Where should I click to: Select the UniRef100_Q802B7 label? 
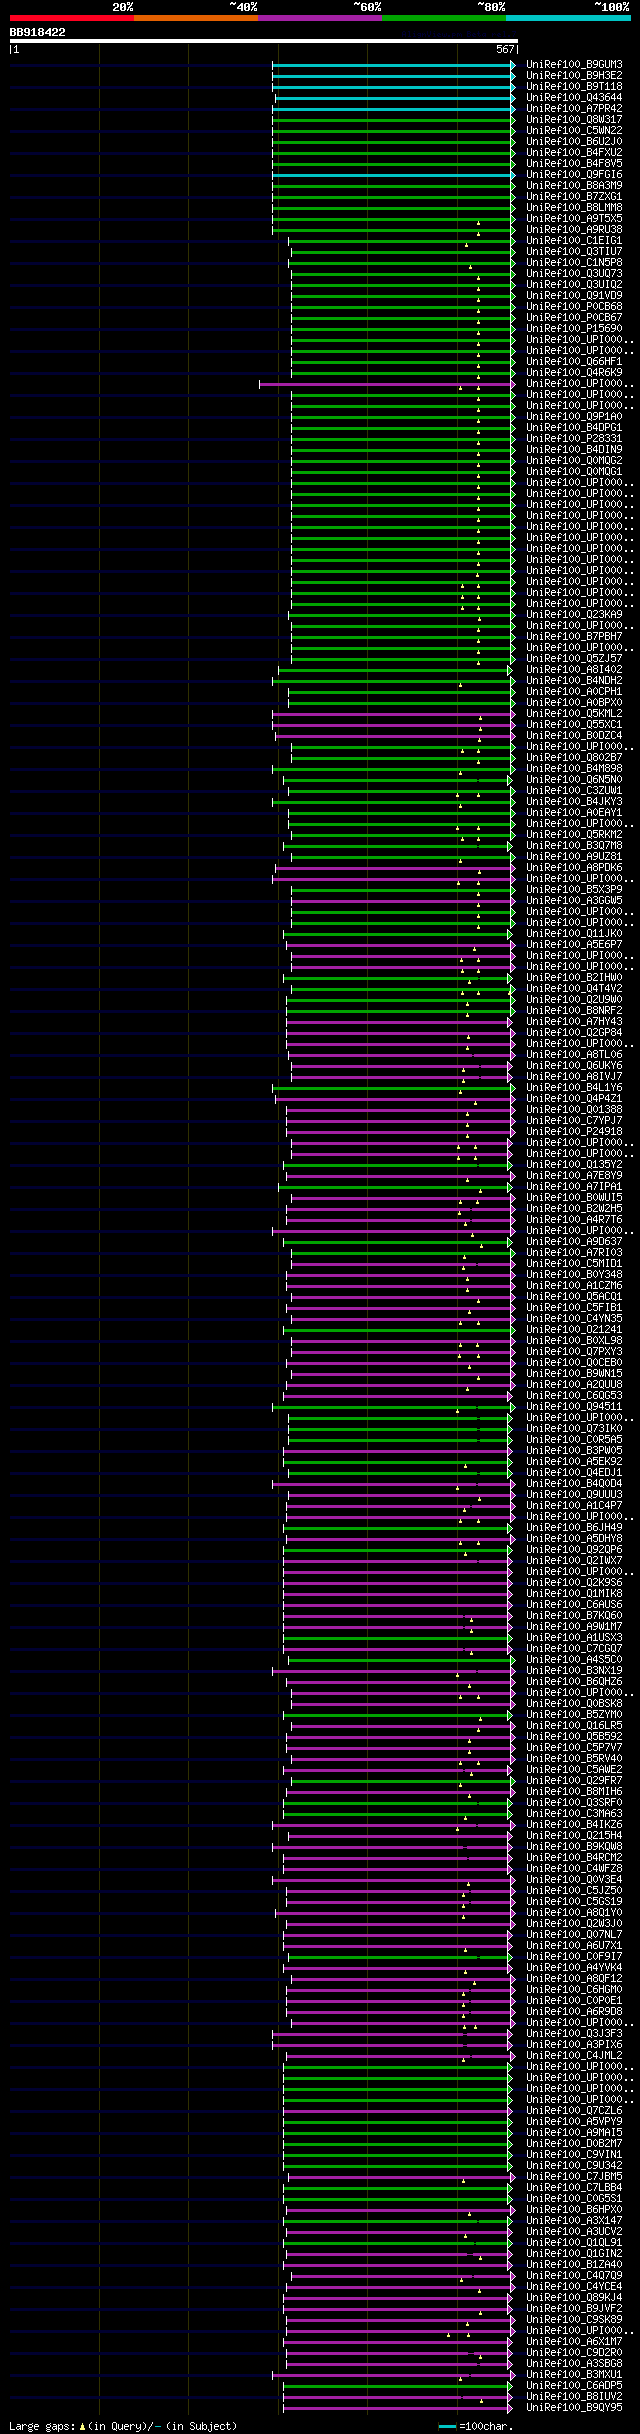(574, 758)
